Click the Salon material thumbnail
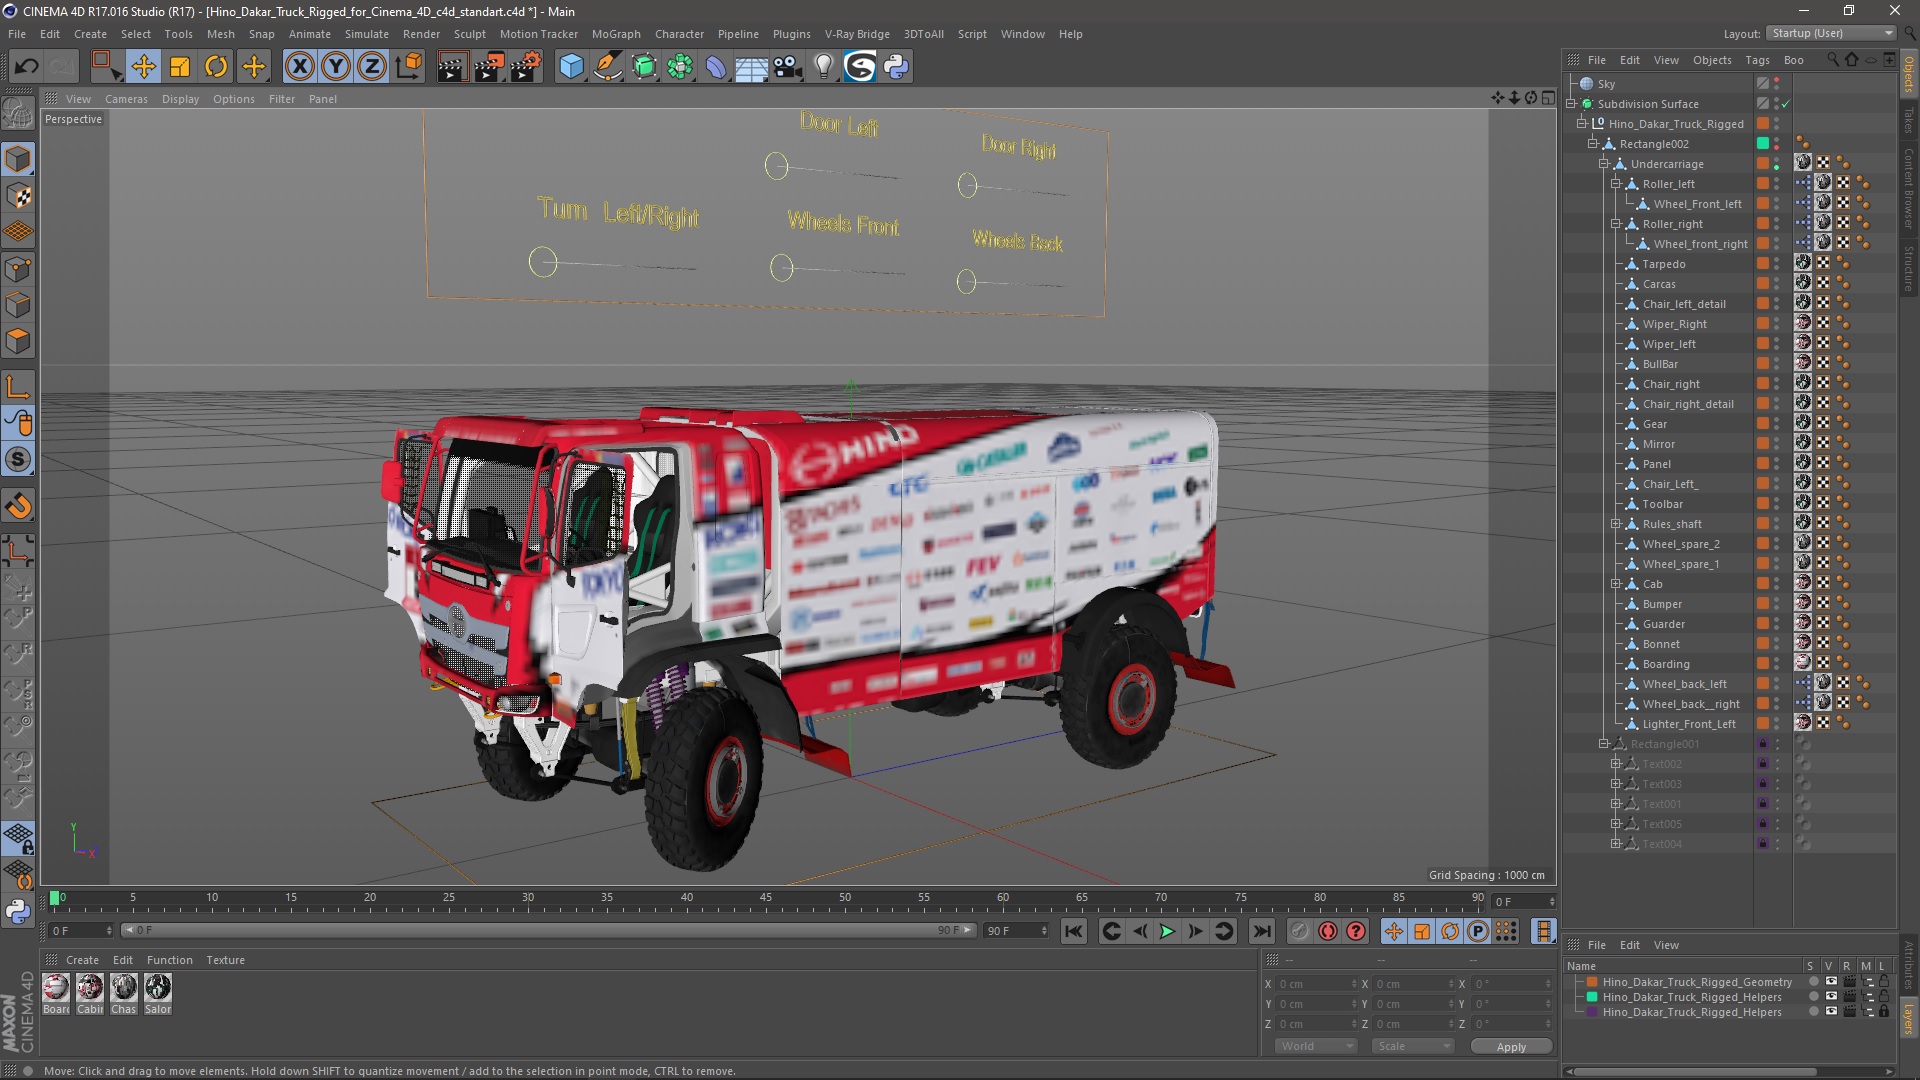This screenshot has height=1080, width=1920. coord(158,988)
